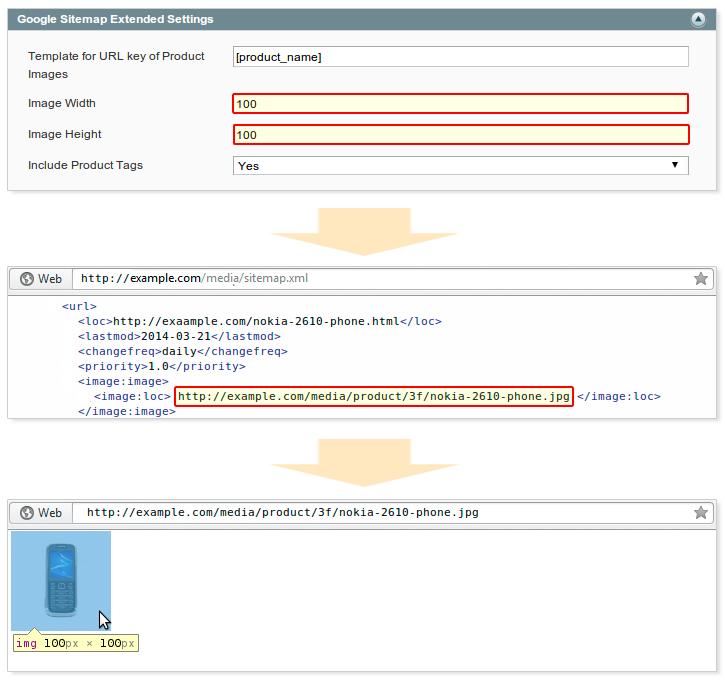Open the Include Product Tags dropdown
Screen dimensions: 725x680
460,165
